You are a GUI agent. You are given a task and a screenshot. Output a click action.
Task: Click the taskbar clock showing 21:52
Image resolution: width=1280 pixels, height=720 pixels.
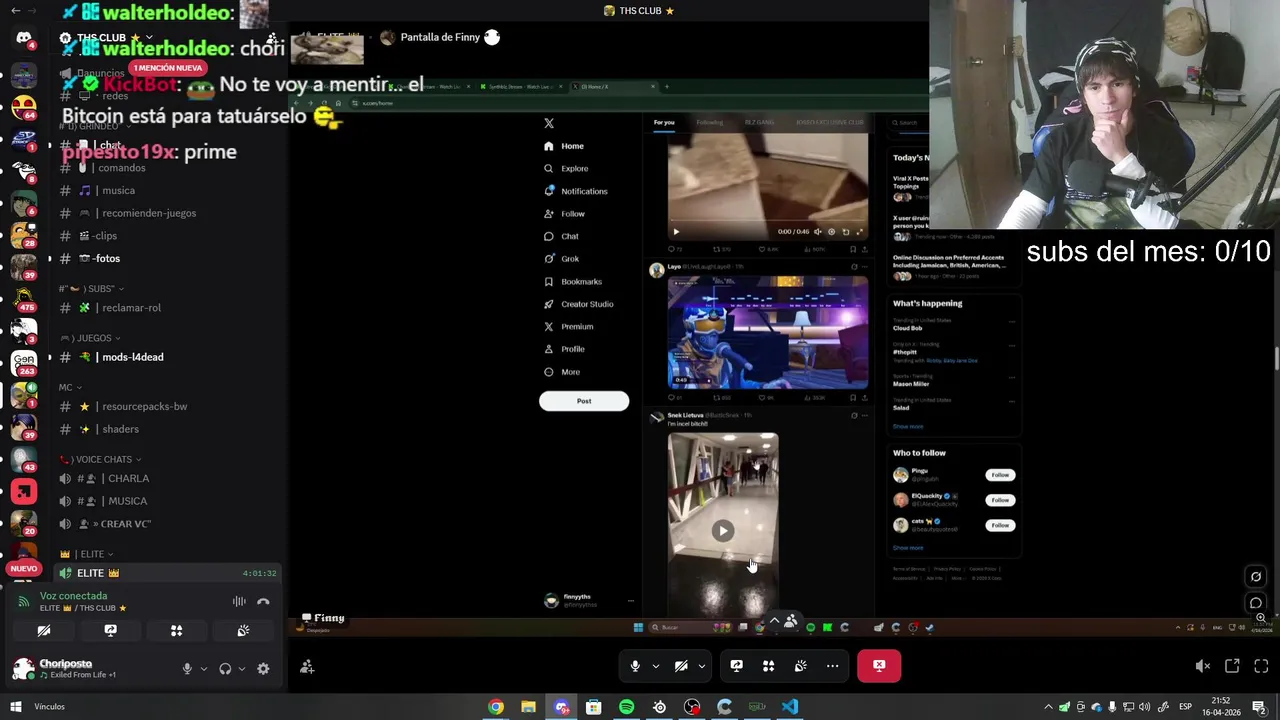(x=1220, y=707)
